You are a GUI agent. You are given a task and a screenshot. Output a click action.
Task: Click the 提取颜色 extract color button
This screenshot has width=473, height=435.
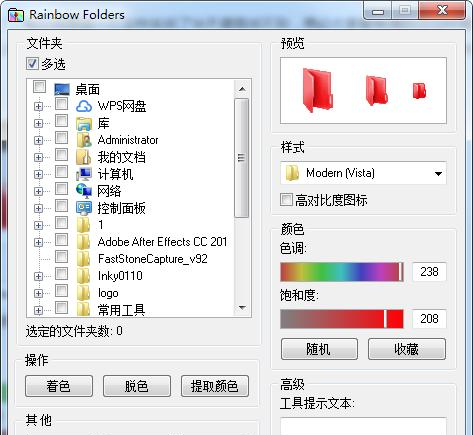click(x=215, y=386)
